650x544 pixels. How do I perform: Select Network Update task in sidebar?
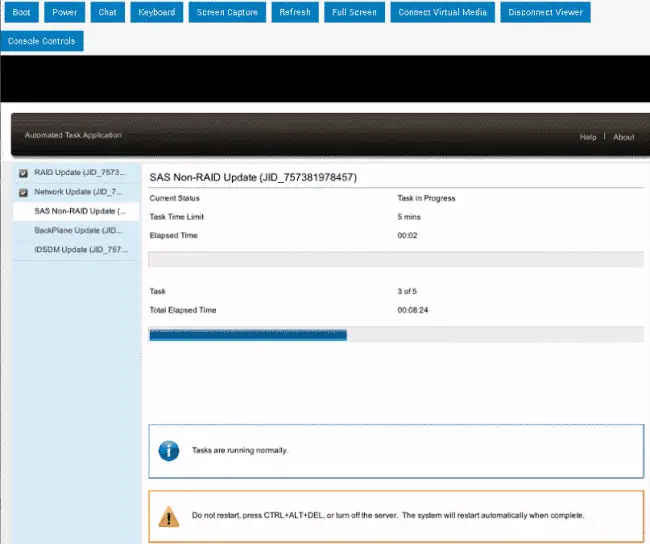tap(76, 192)
